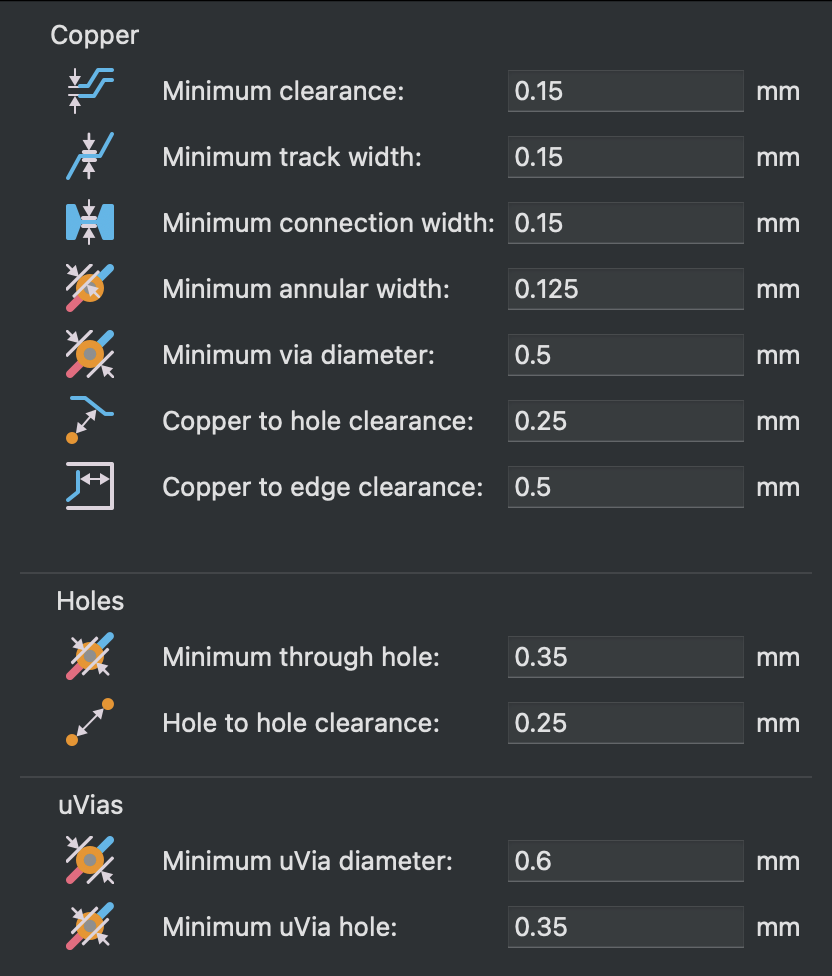Click the minimum annular width icon

(89, 288)
